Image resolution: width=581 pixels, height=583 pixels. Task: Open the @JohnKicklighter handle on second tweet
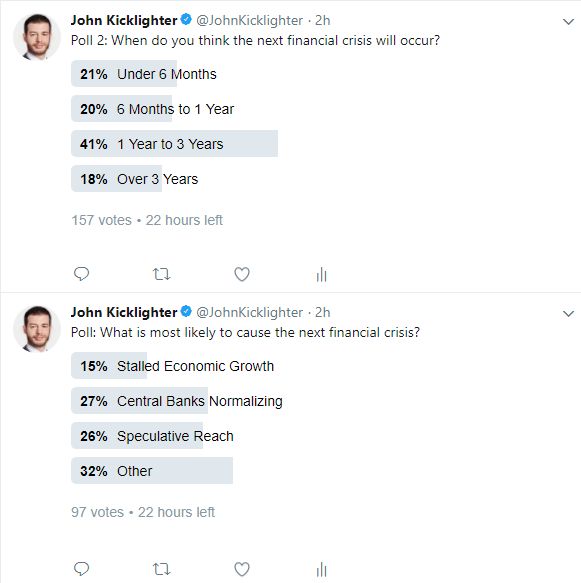click(x=249, y=312)
